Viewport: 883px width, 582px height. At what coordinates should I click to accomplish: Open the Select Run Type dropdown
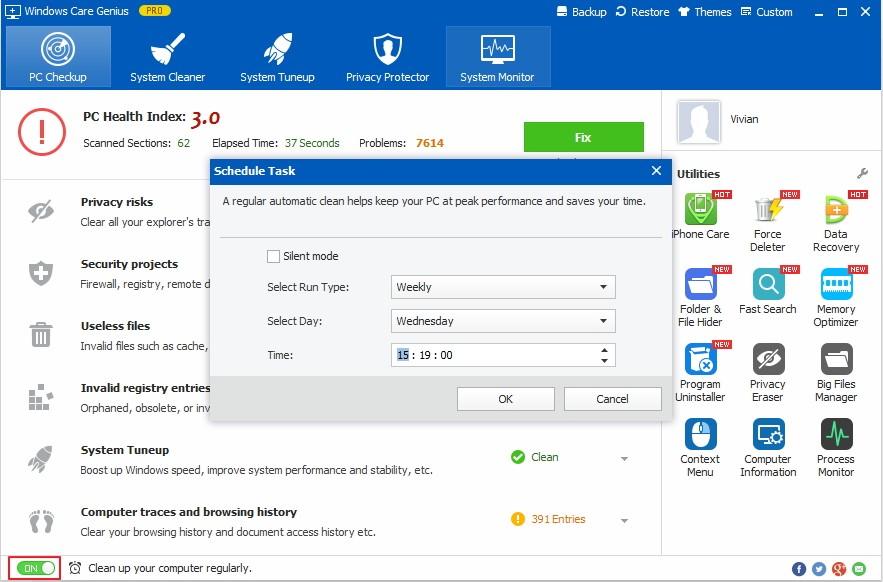(x=503, y=287)
